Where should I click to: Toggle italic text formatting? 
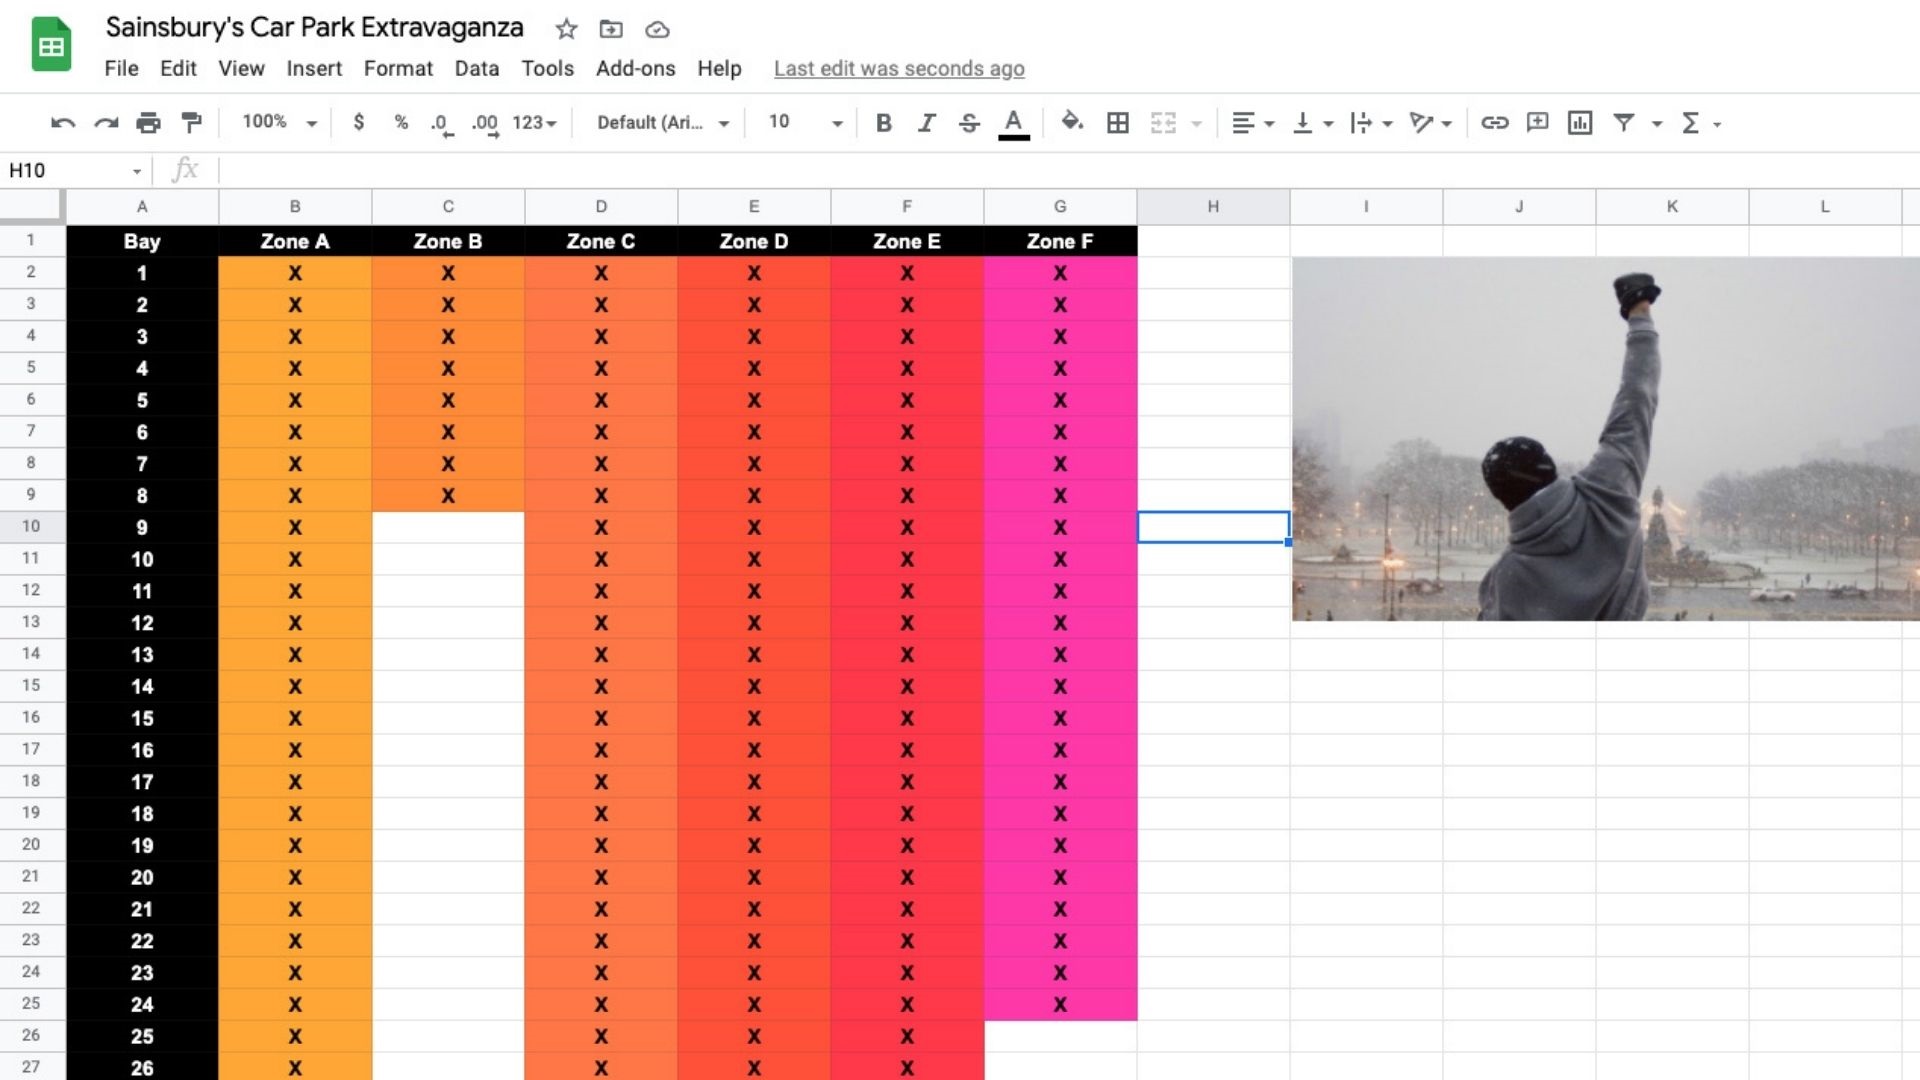(926, 123)
